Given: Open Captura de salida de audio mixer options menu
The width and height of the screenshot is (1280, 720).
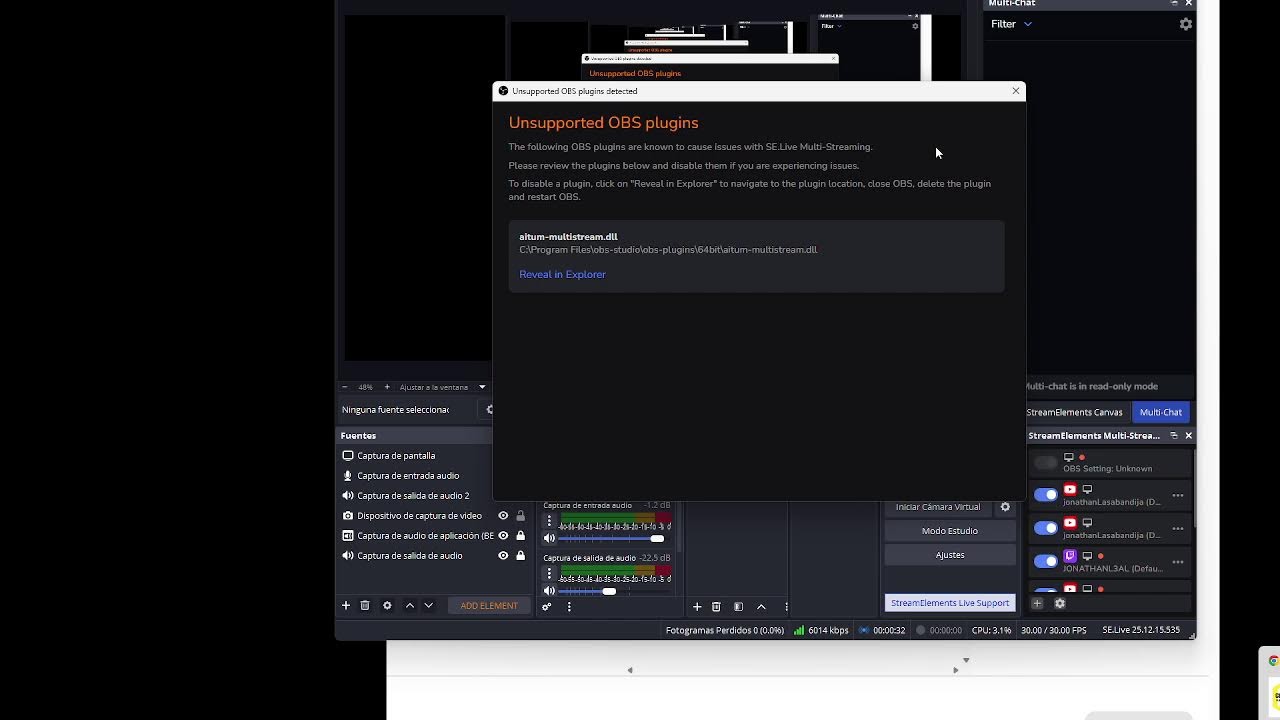Looking at the screenshot, I should (549, 573).
